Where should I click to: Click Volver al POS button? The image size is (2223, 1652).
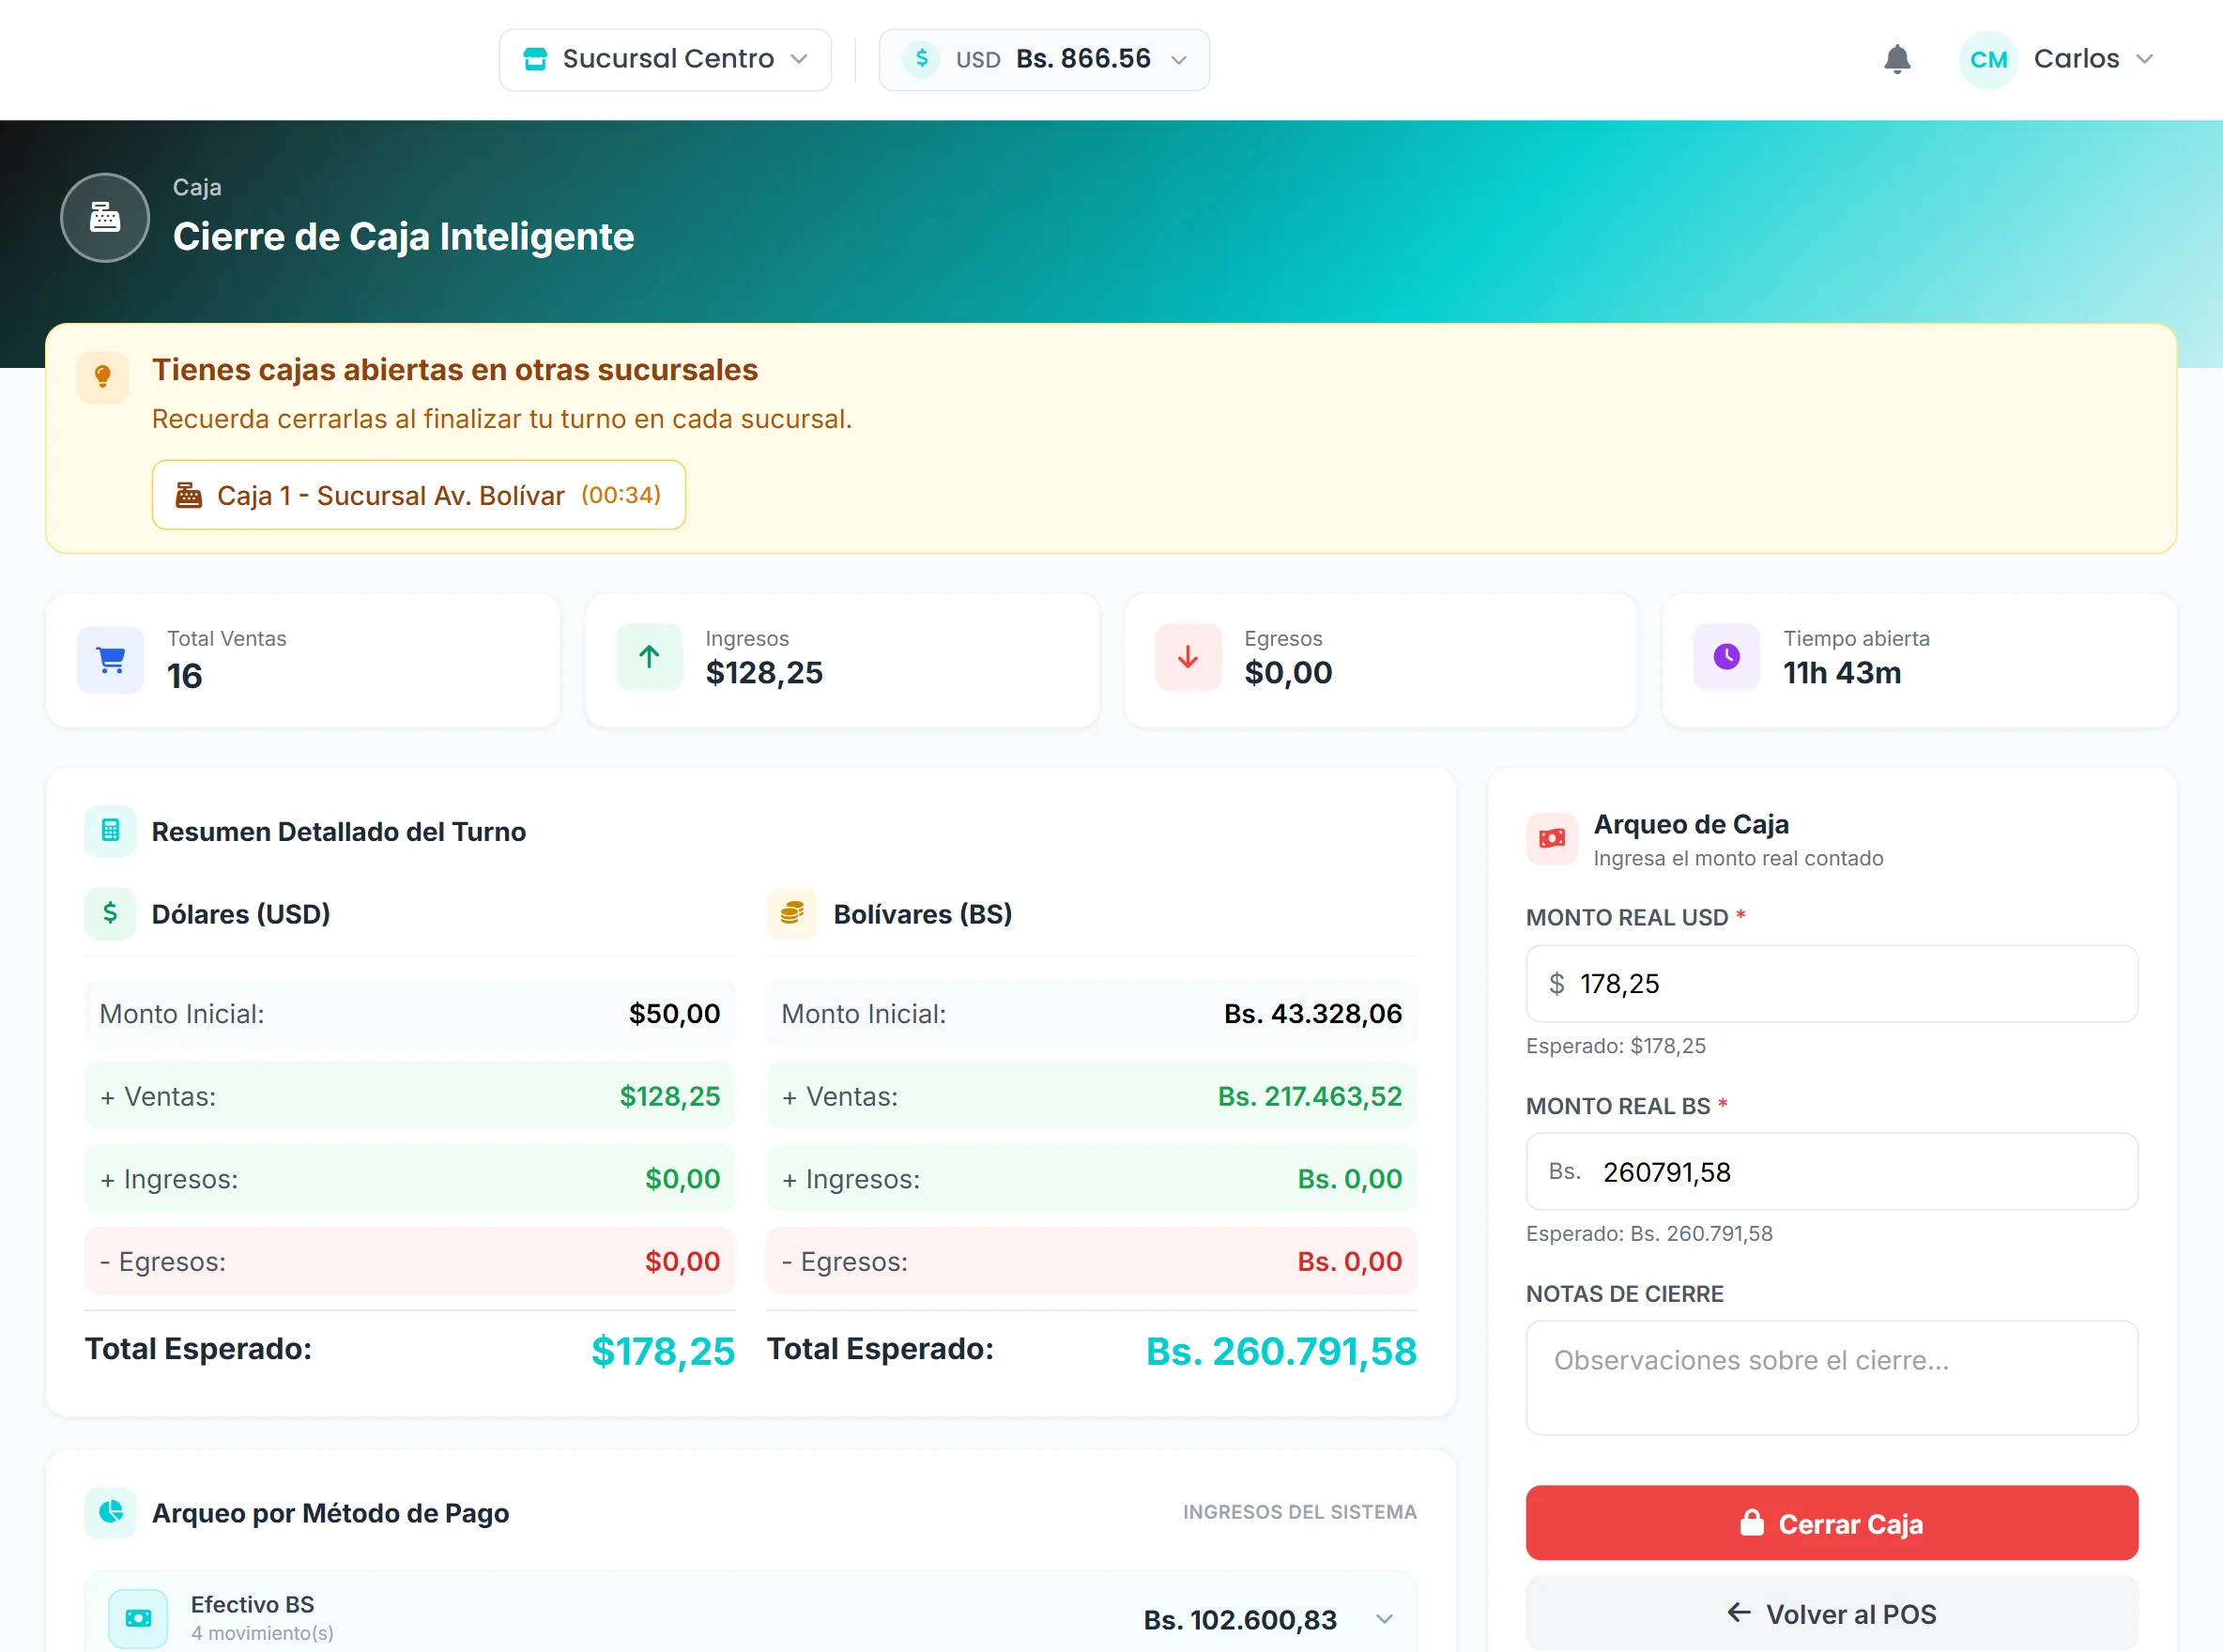[1831, 1613]
